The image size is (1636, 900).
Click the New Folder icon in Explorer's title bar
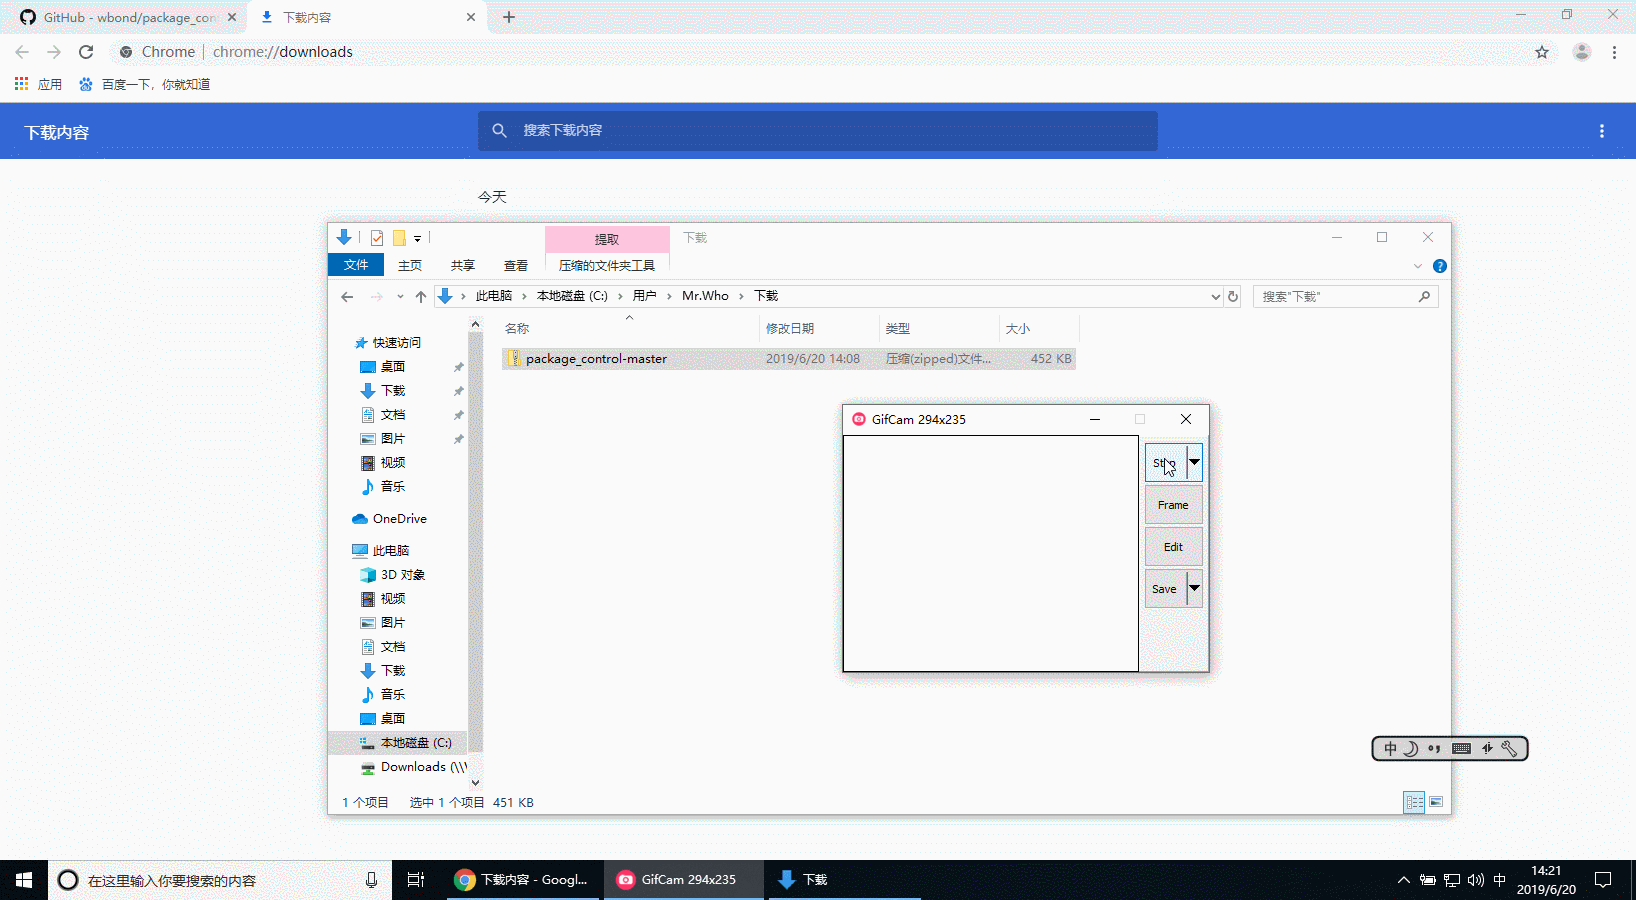(399, 238)
